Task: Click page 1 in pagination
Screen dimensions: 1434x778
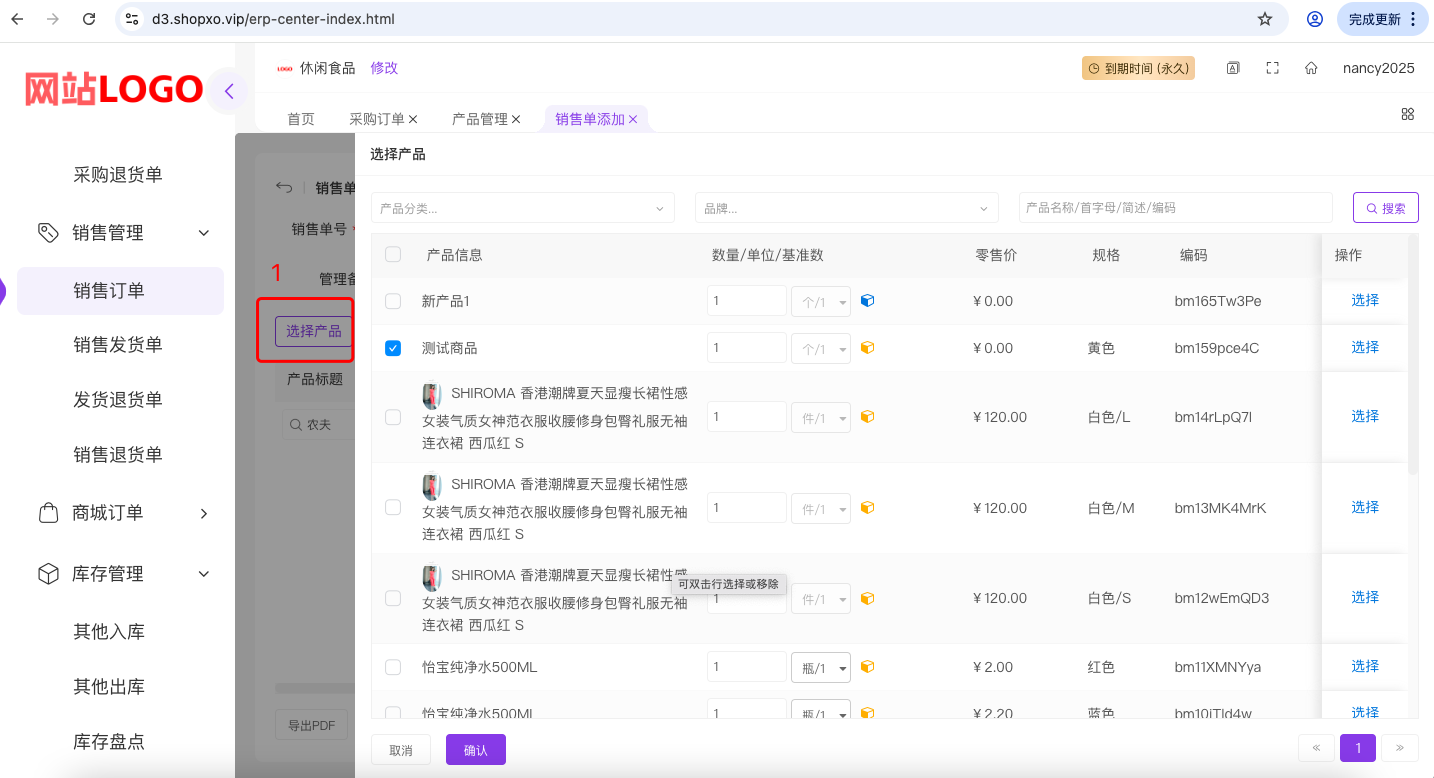Action: (x=1358, y=748)
